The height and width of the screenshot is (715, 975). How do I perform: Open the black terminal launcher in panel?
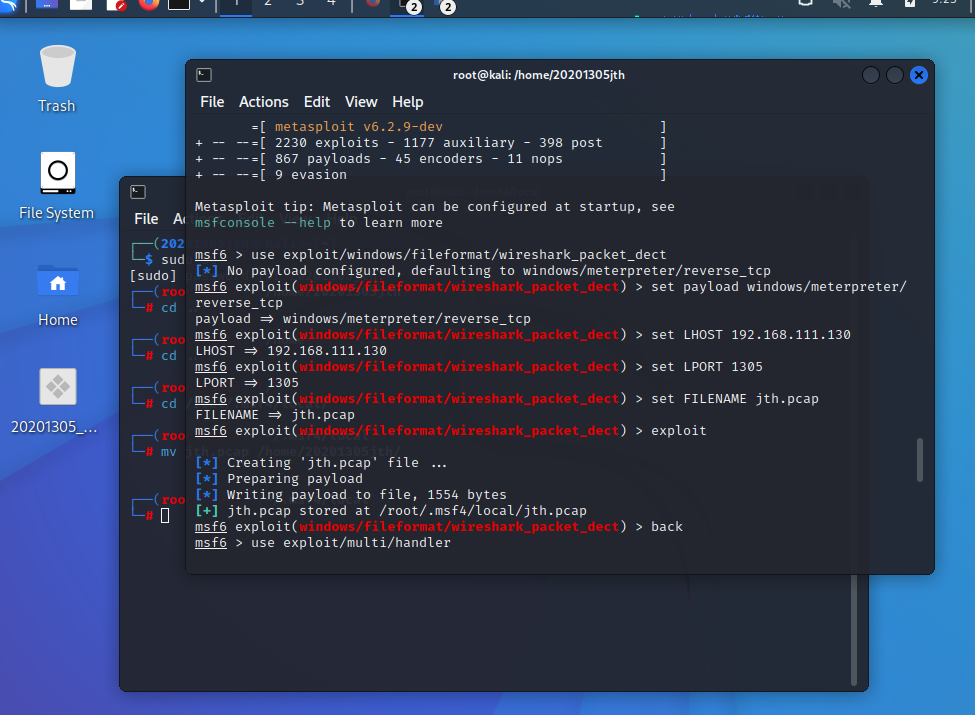click(179, 4)
